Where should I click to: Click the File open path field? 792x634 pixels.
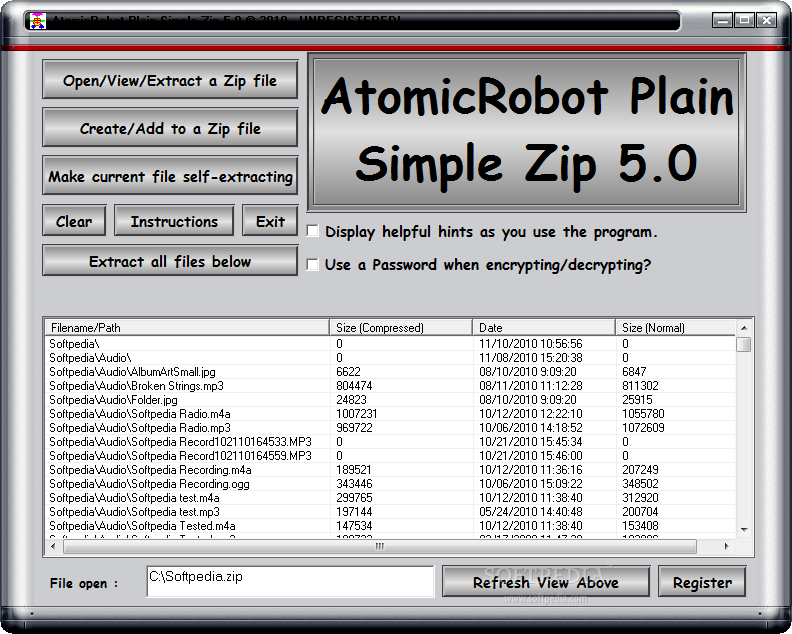pos(290,581)
